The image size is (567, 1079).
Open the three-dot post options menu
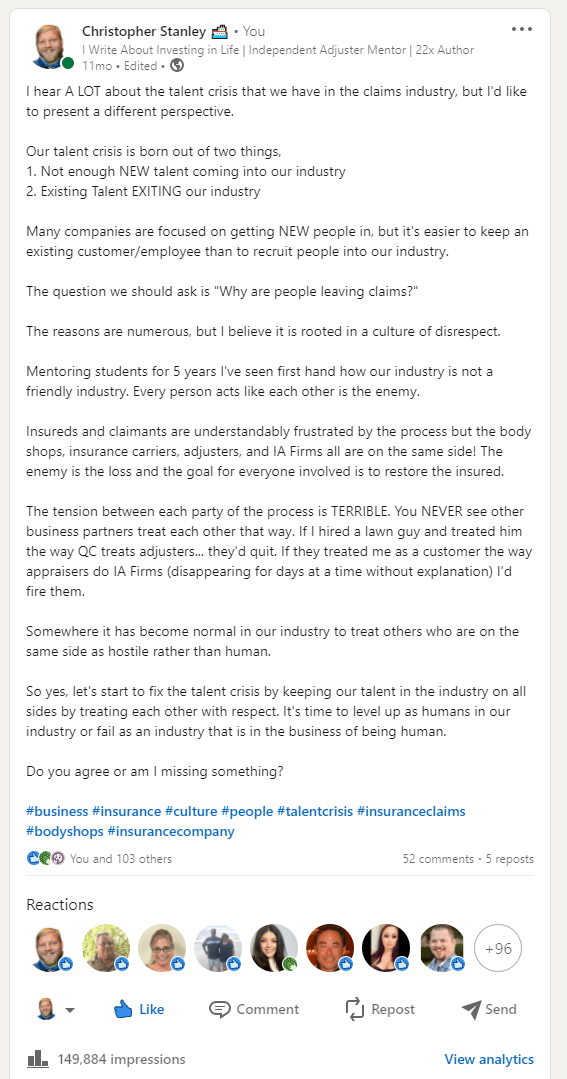click(x=522, y=30)
